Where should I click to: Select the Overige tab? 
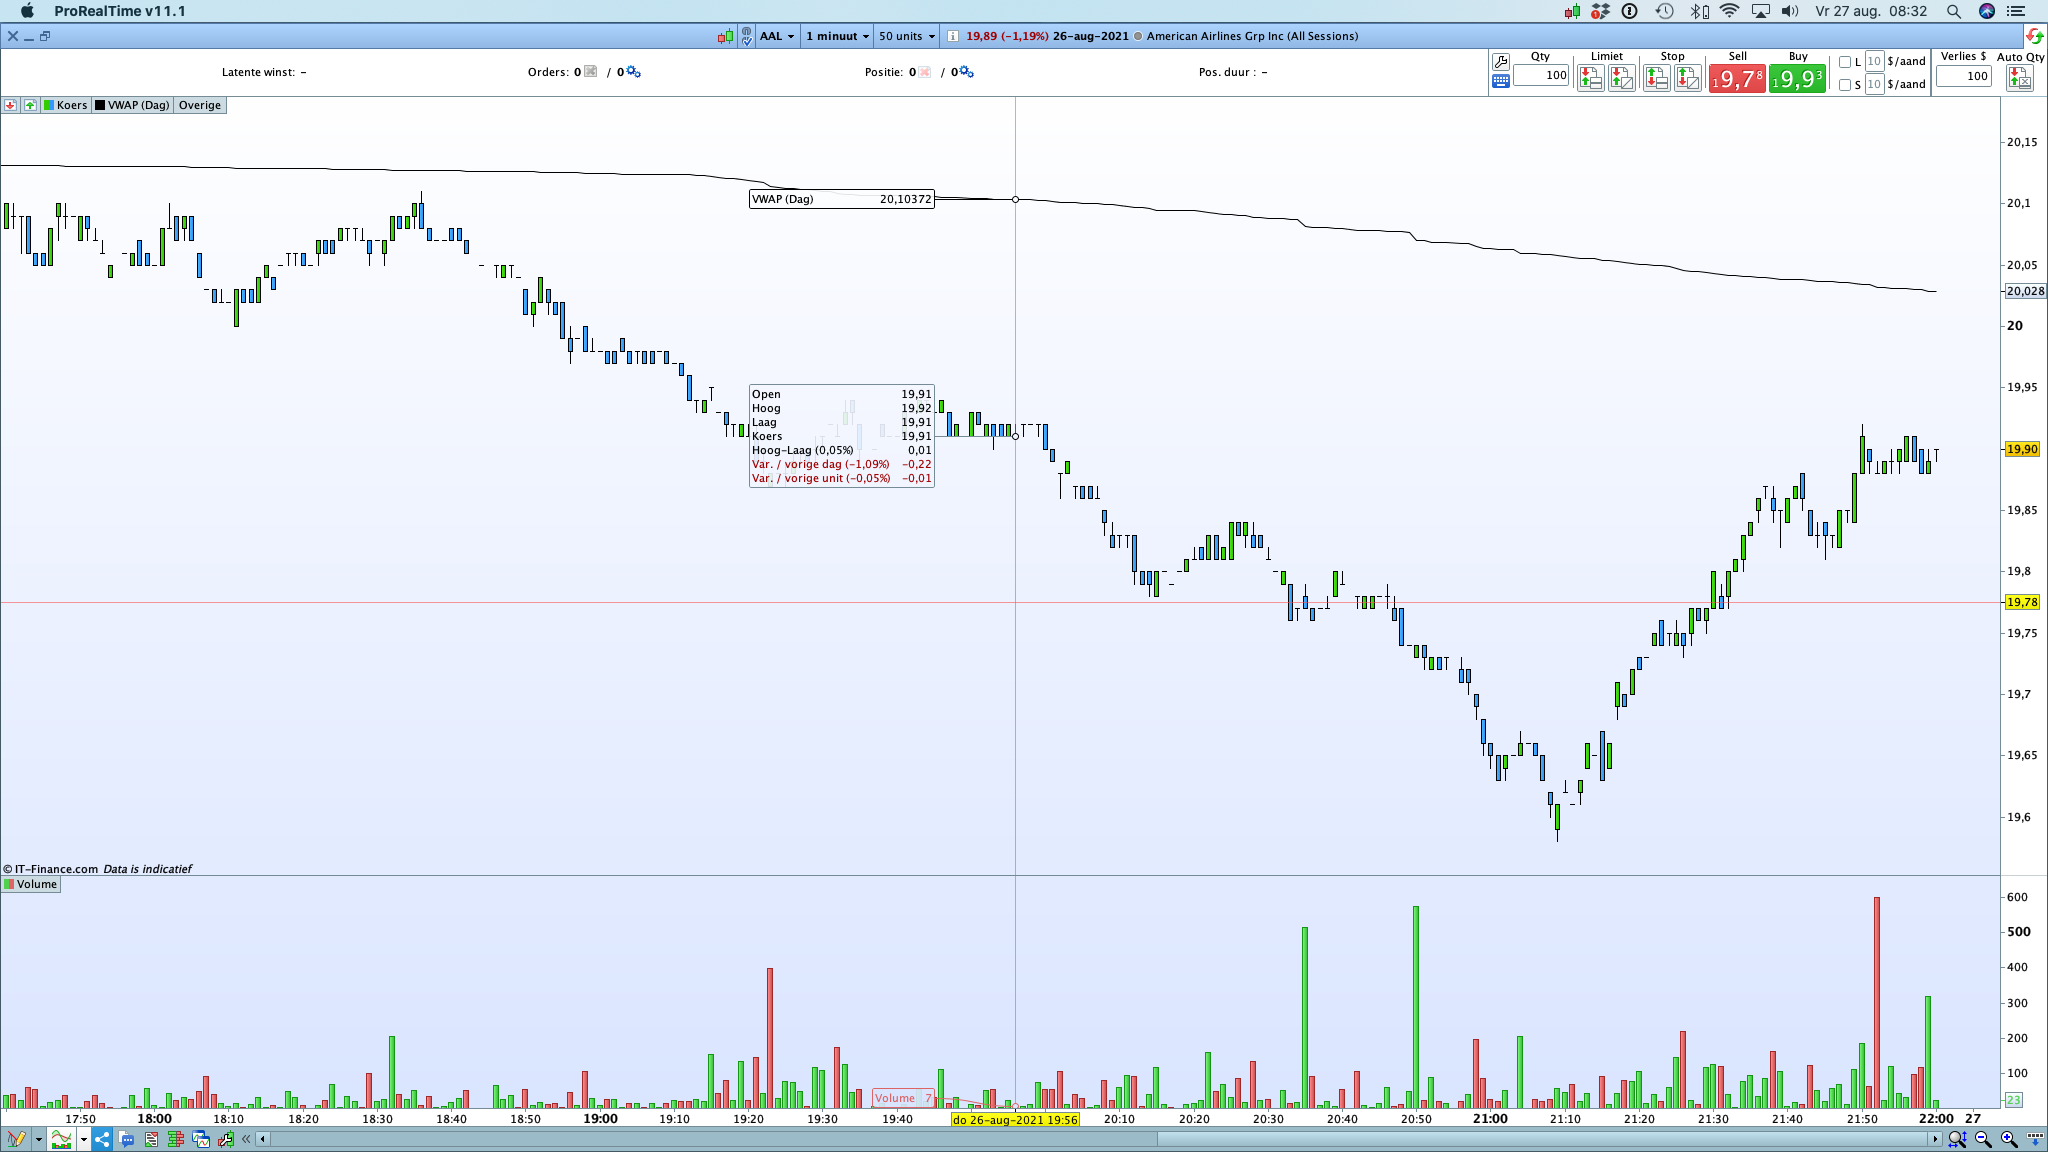200,105
